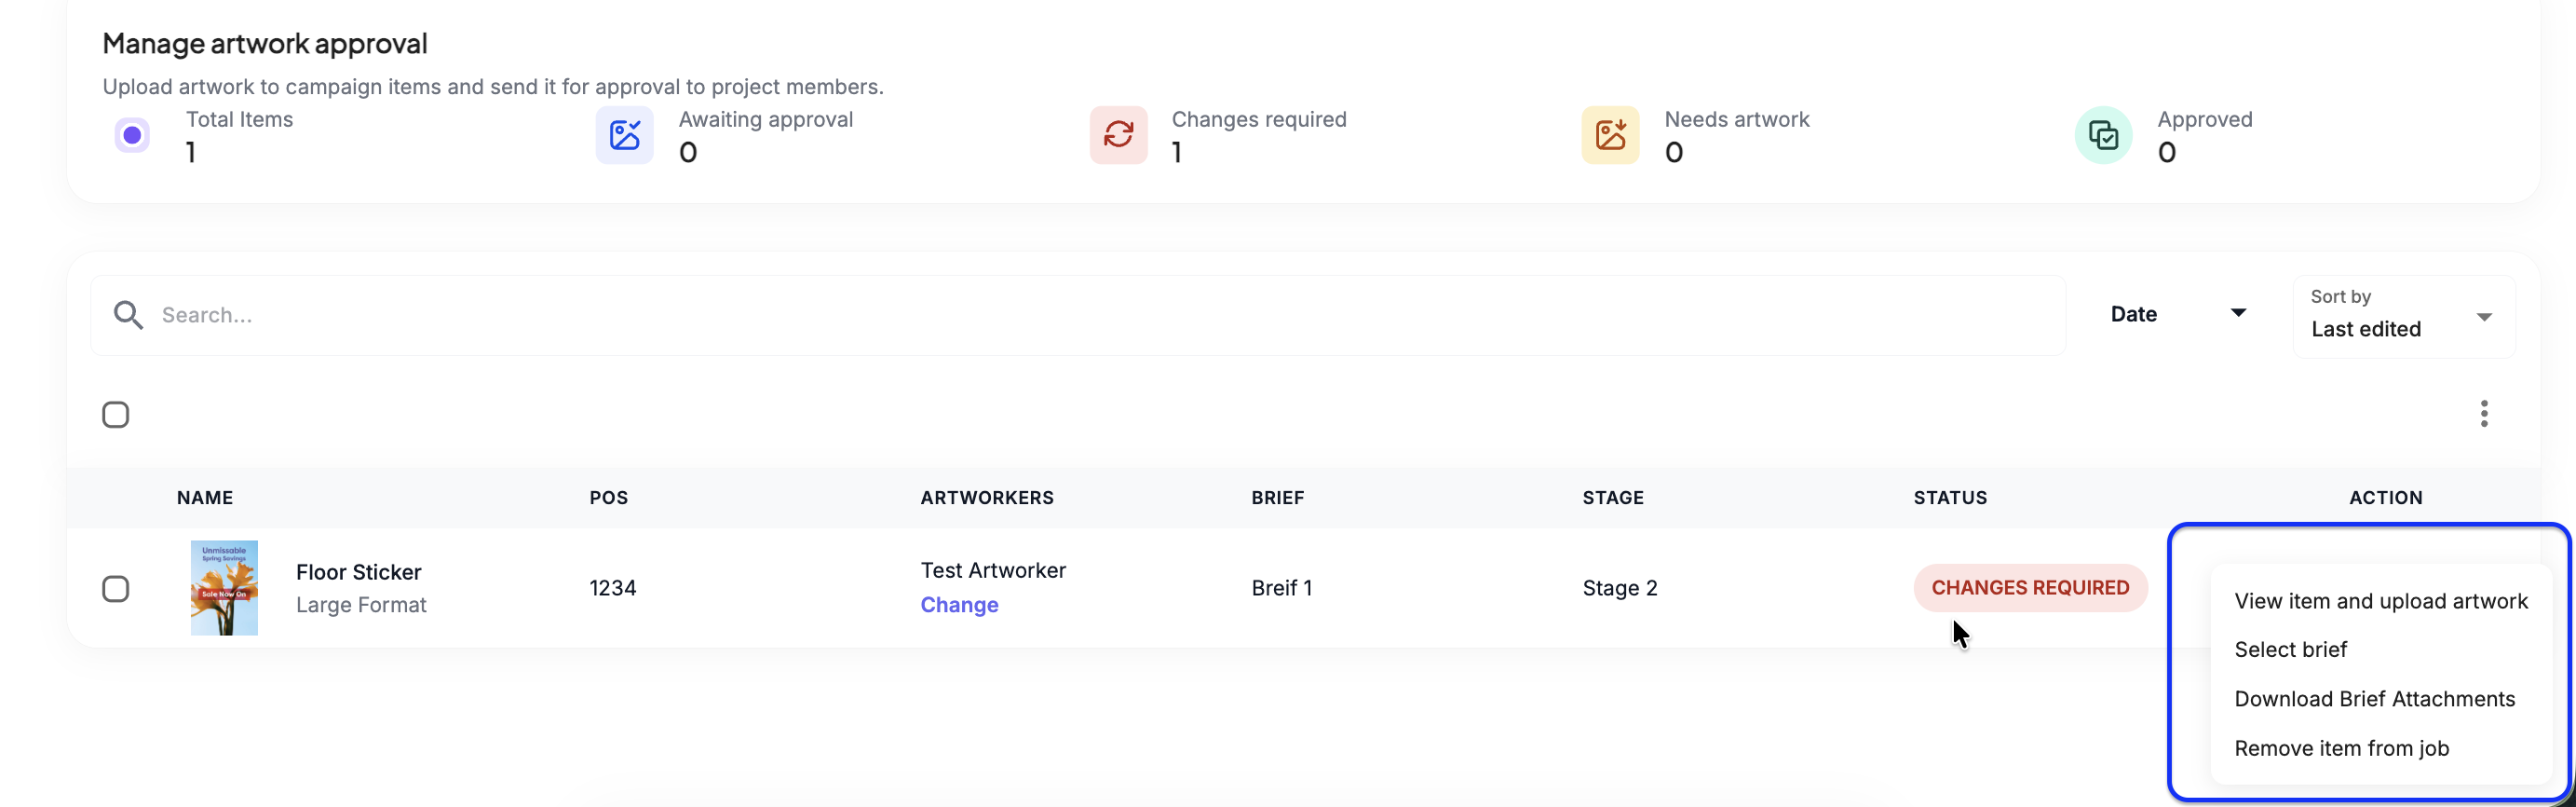Image resolution: width=2576 pixels, height=807 pixels.
Task: Click the Needs artwork download icon
Action: [x=1610, y=135]
